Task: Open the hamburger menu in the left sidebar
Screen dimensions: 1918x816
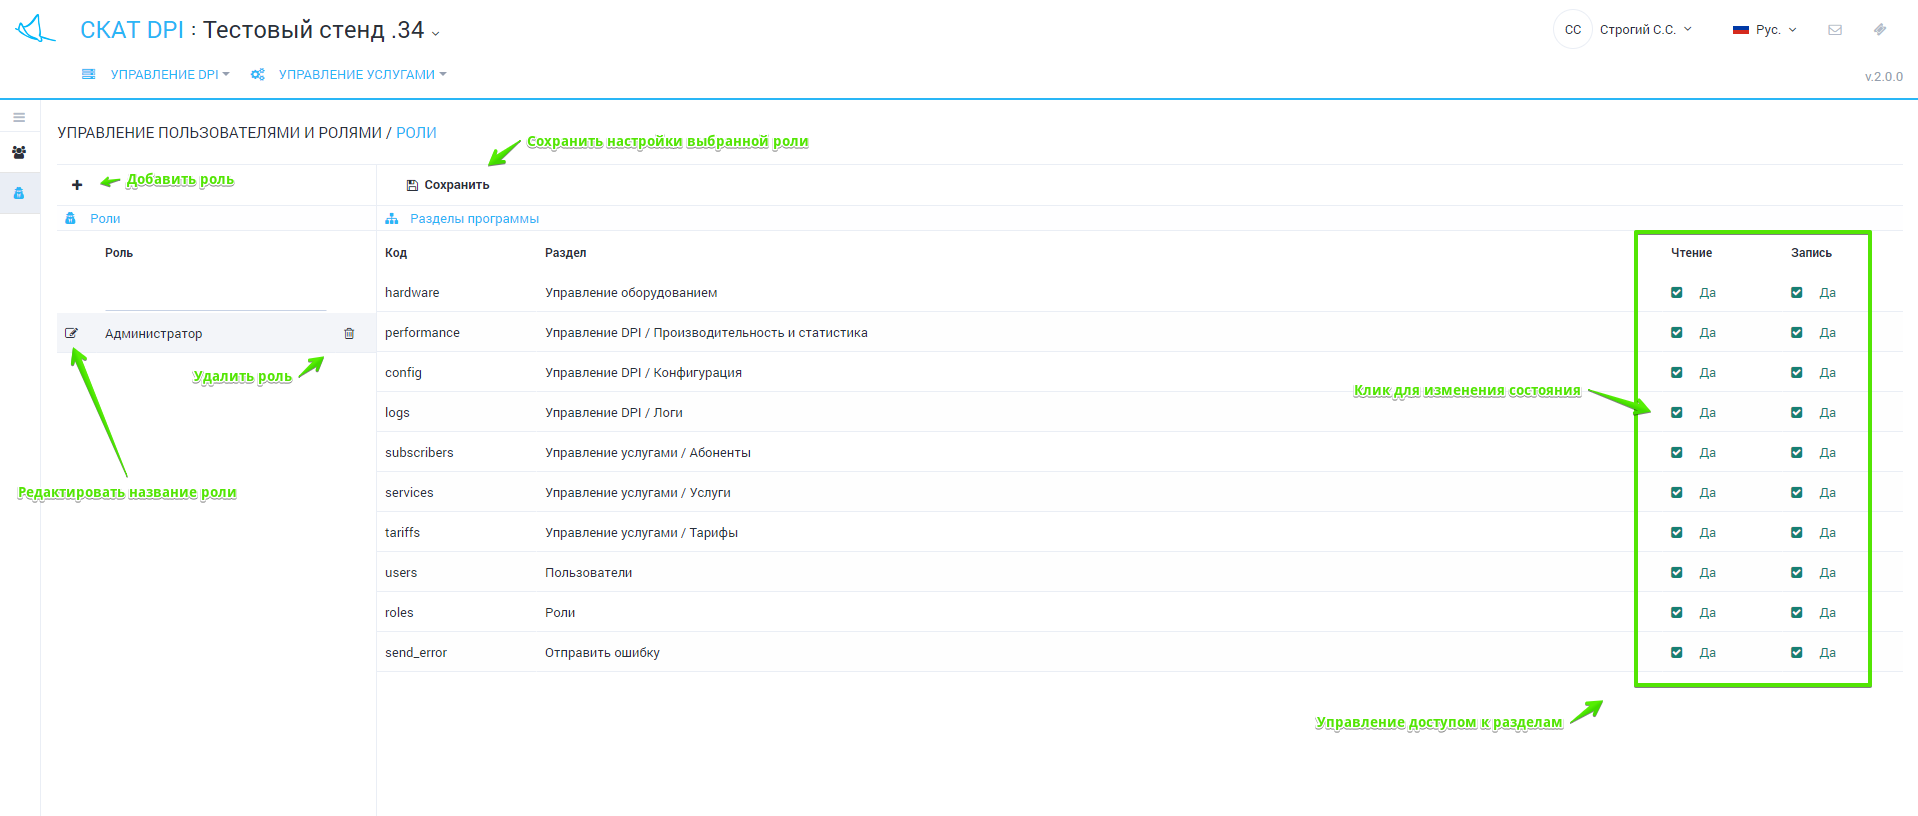Action: tap(19, 118)
